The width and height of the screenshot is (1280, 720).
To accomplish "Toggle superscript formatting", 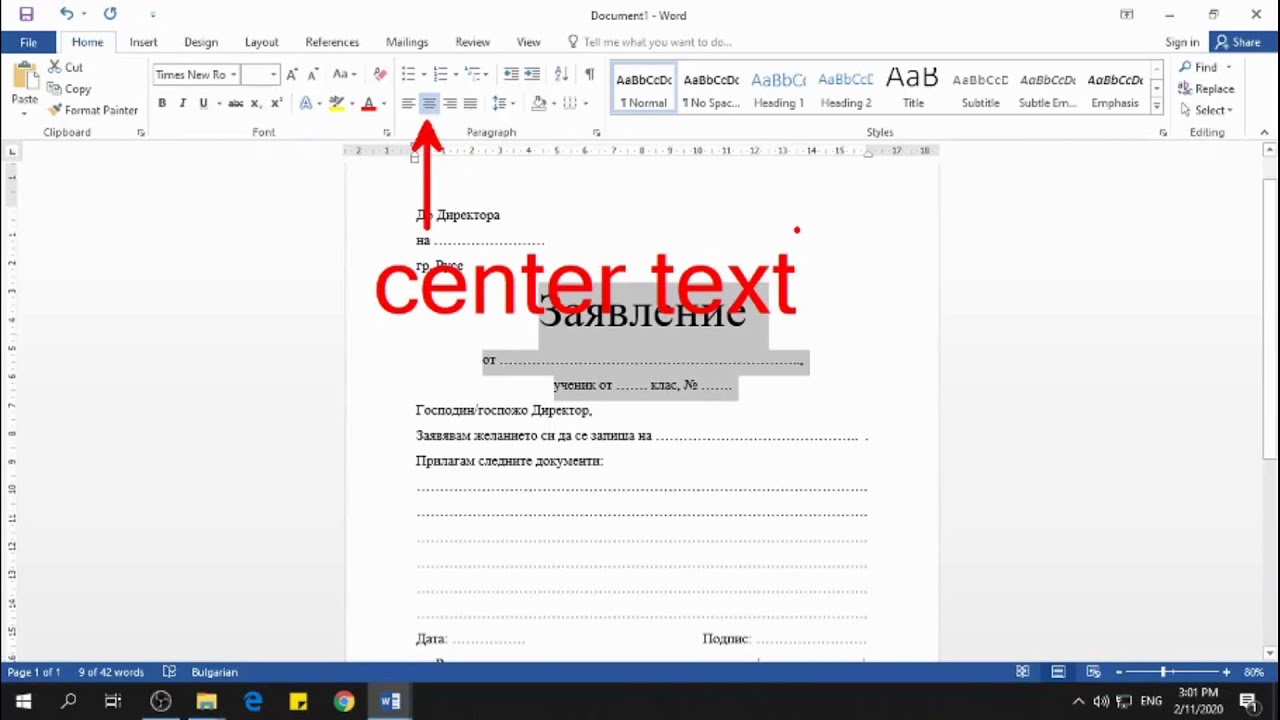I will click(276, 103).
